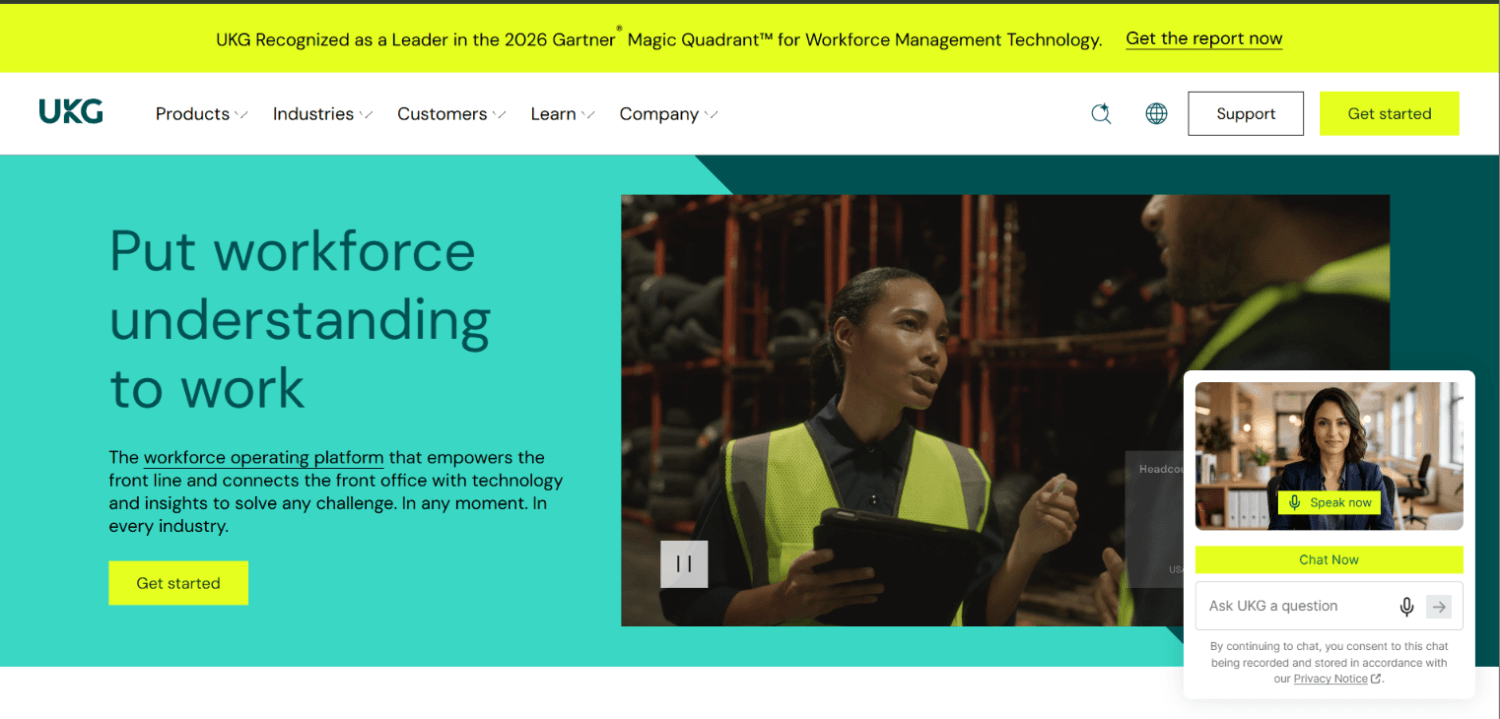The image size is (1500, 719).
Task: Submit chat question with the arrow icon
Action: (x=1439, y=606)
